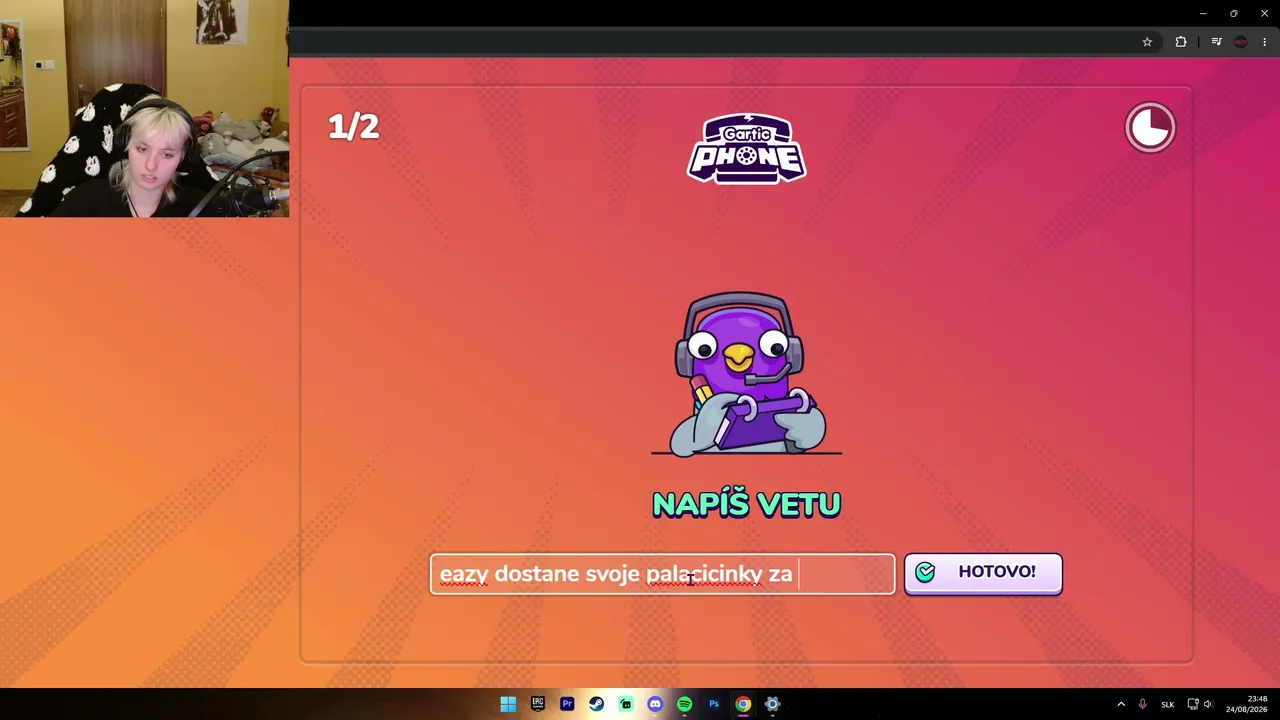Open the volume speaker icon in tray
Image resolution: width=1280 pixels, height=720 pixels.
(x=1208, y=704)
